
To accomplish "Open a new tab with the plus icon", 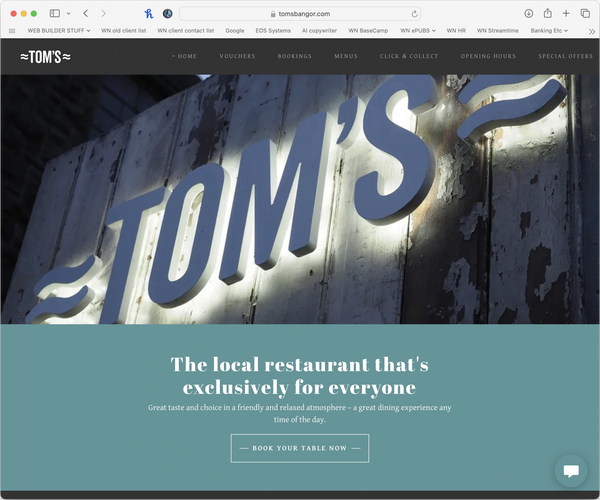I will coord(566,13).
